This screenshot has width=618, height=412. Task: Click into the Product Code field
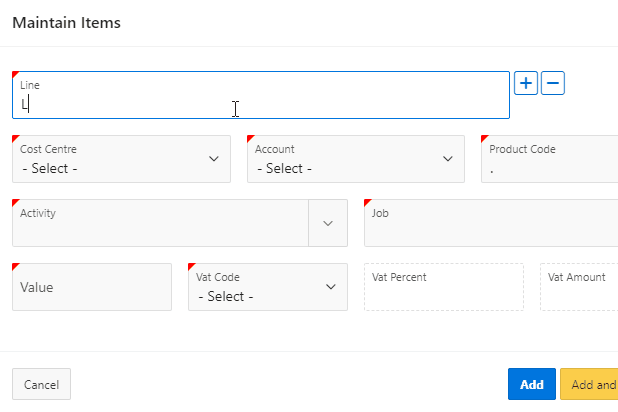coord(549,159)
